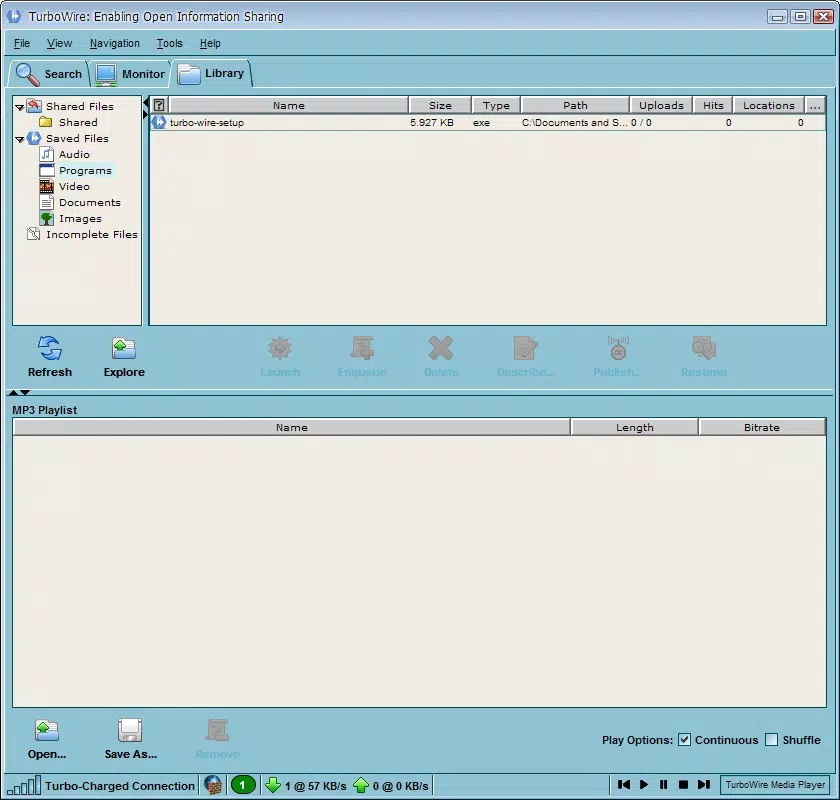Select Documents in Saved Files
The width and height of the screenshot is (840, 800).
pyautogui.click(x=89, y=203)
